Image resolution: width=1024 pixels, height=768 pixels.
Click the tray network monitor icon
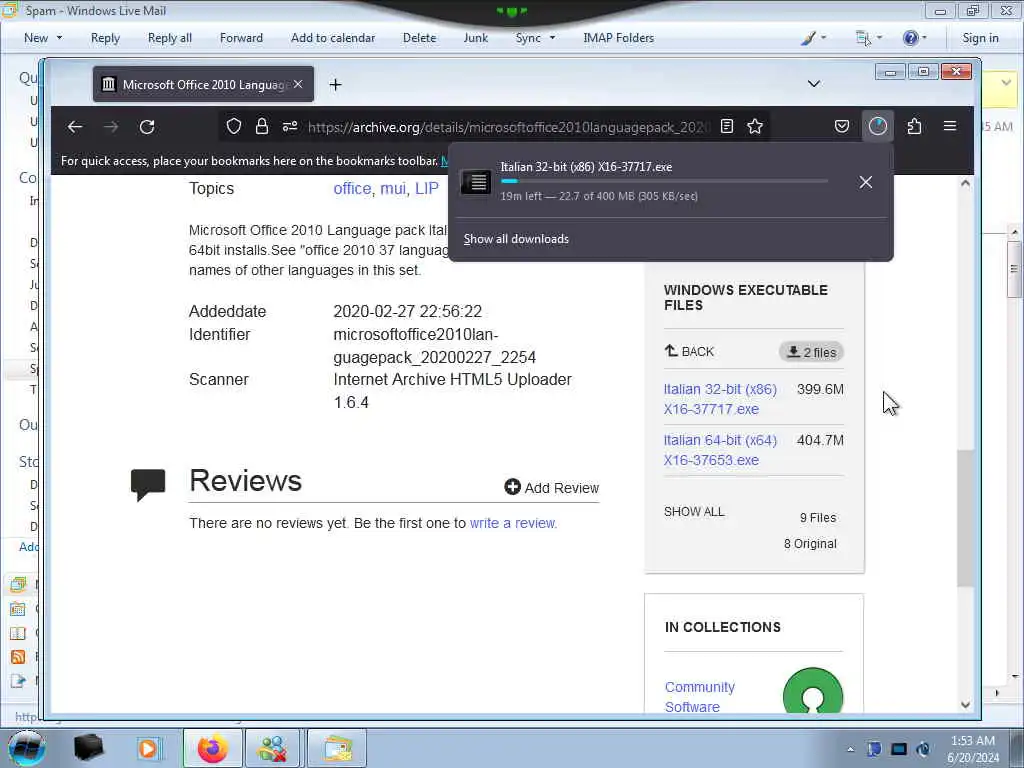899,749
